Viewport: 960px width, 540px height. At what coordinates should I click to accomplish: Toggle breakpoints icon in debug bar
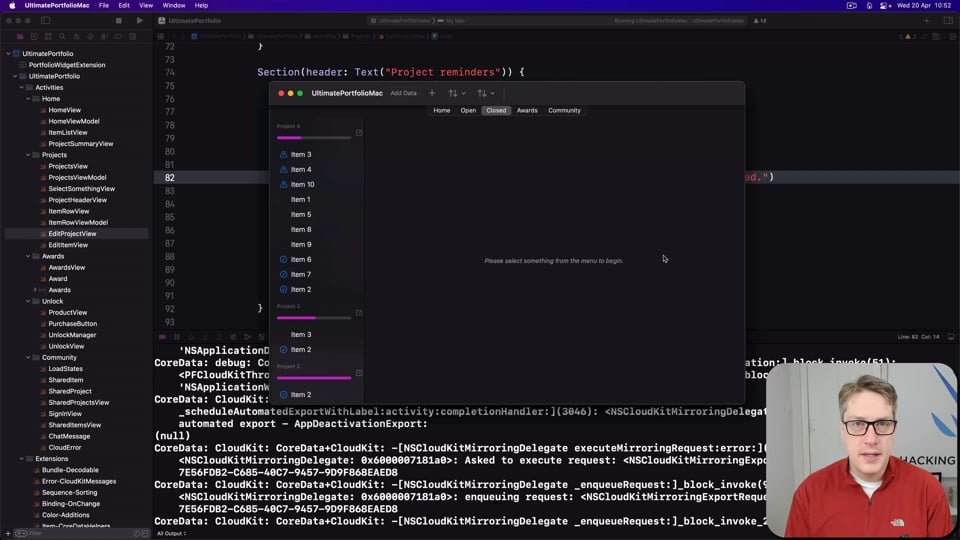click(x=162, y=337)
